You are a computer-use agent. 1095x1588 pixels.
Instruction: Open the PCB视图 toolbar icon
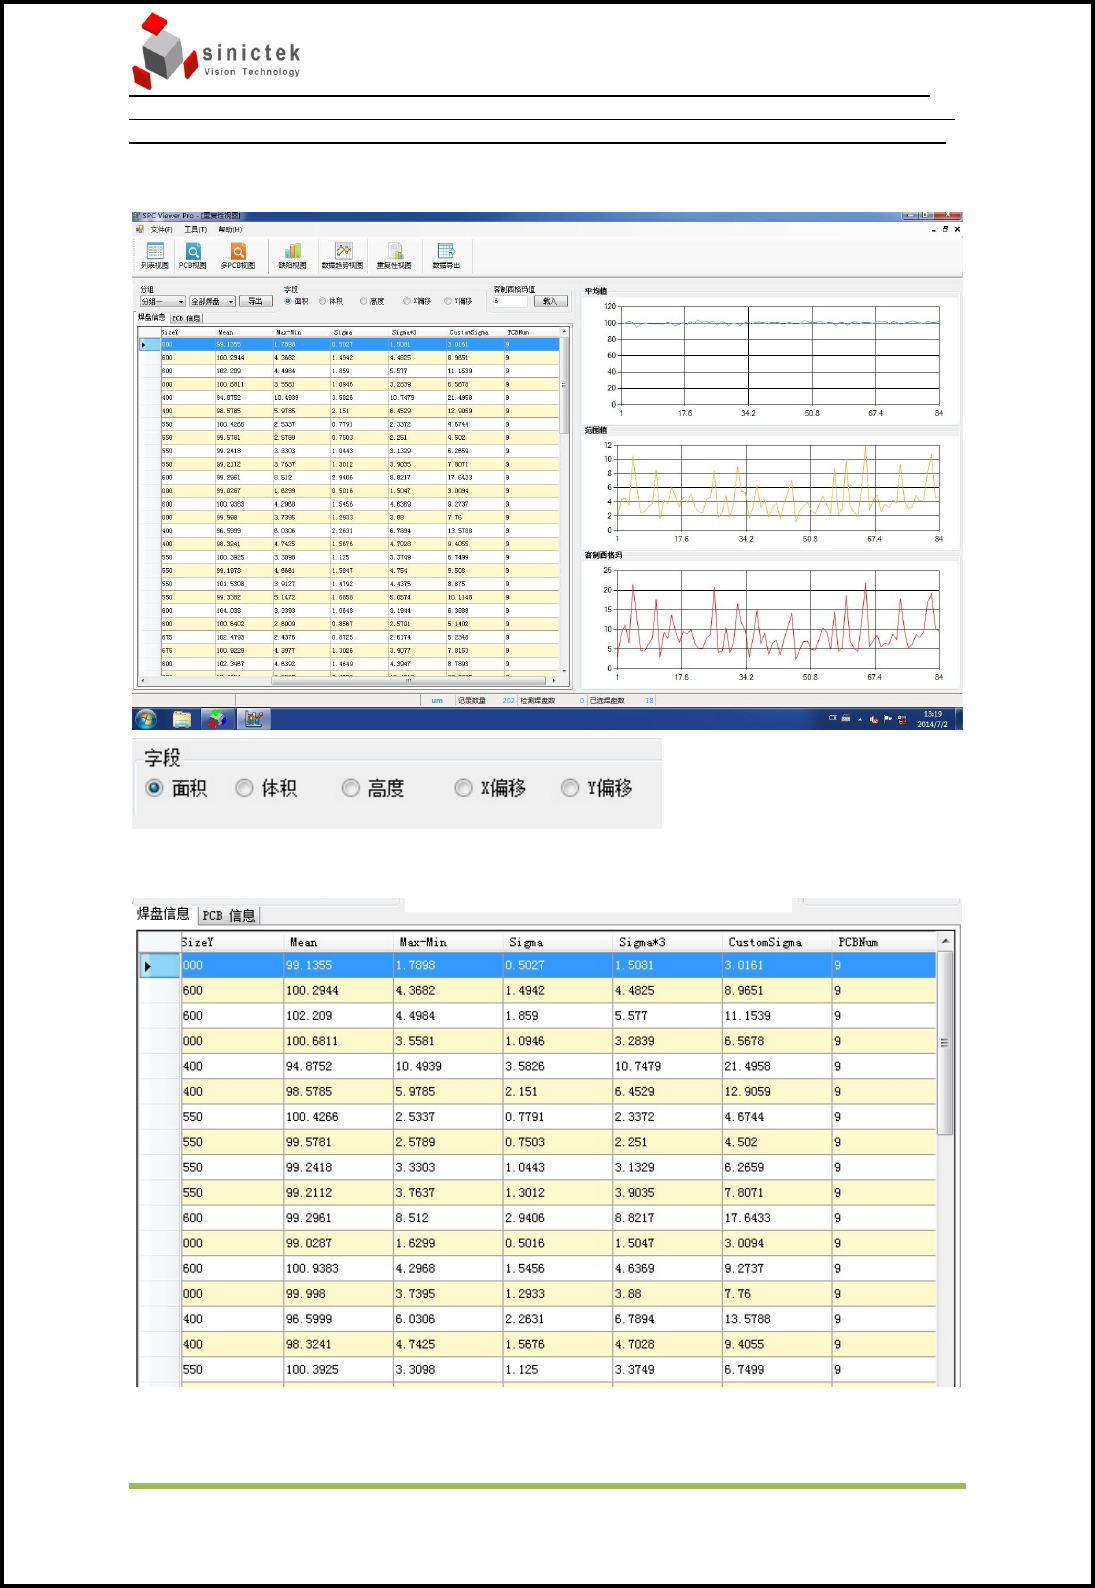click(x=193, y=255)
